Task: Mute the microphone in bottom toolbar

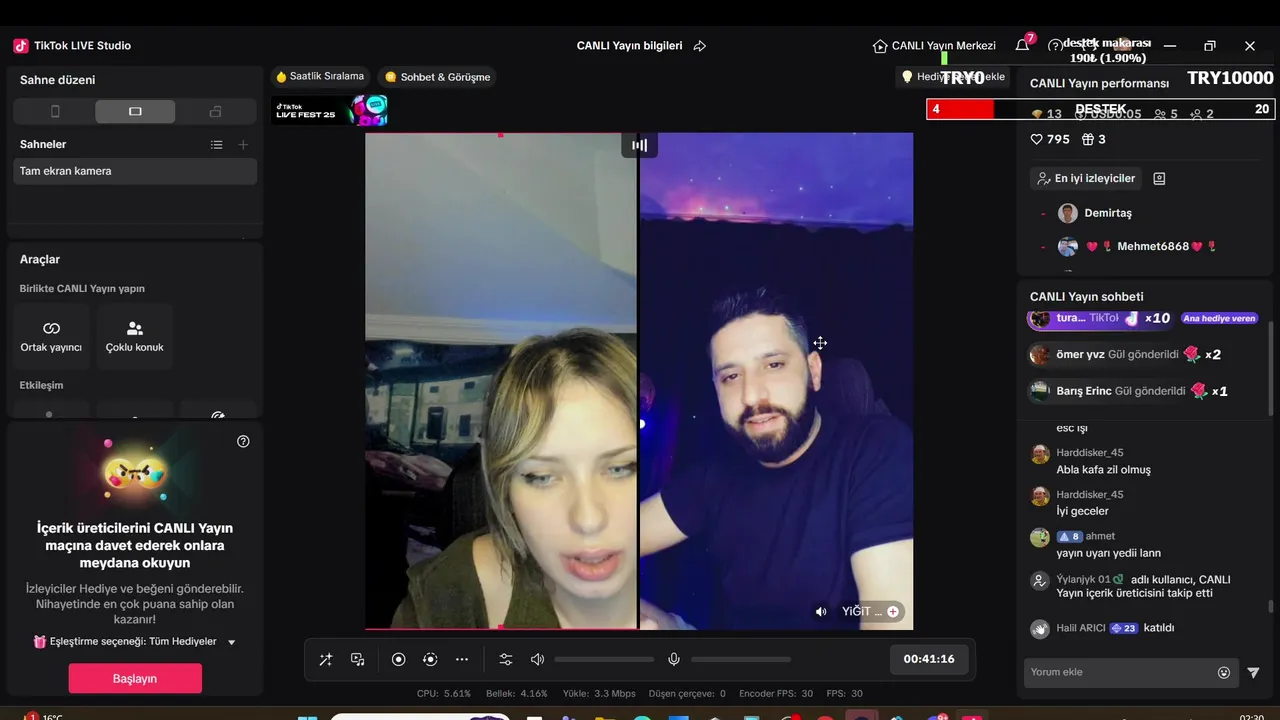Action: coord(674,659)
